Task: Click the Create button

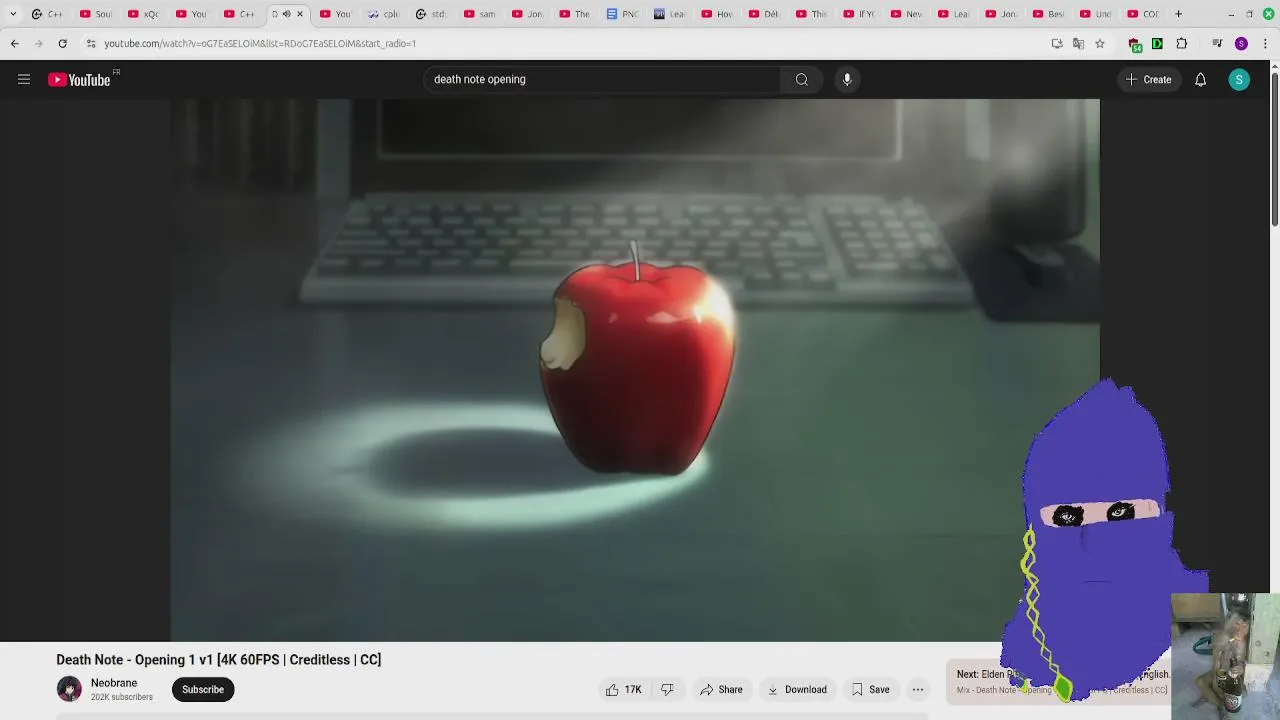Action: coord(1148,80)
